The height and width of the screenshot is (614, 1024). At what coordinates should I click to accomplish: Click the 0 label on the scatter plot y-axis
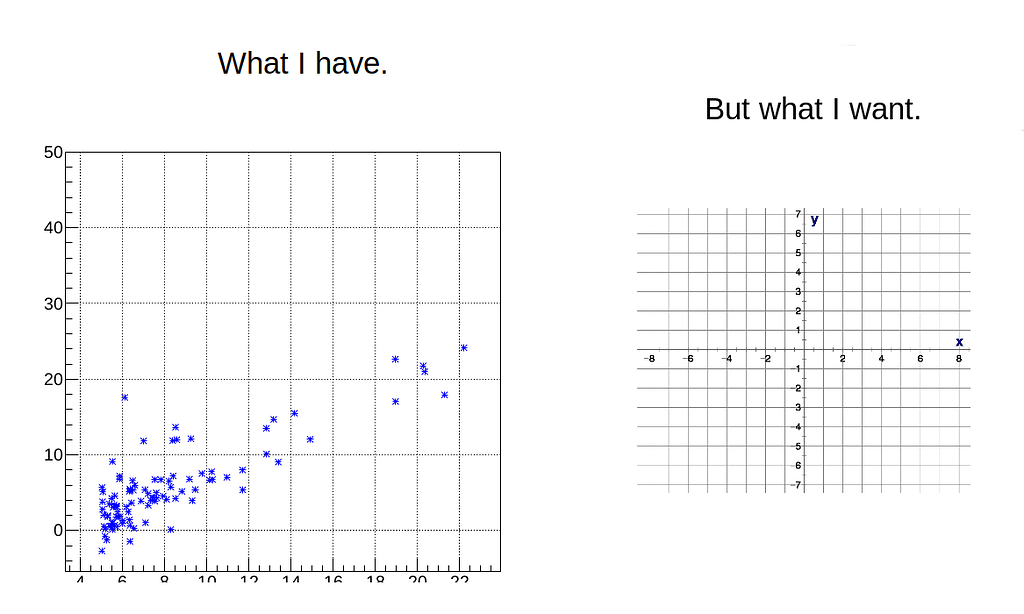(58, 530)
